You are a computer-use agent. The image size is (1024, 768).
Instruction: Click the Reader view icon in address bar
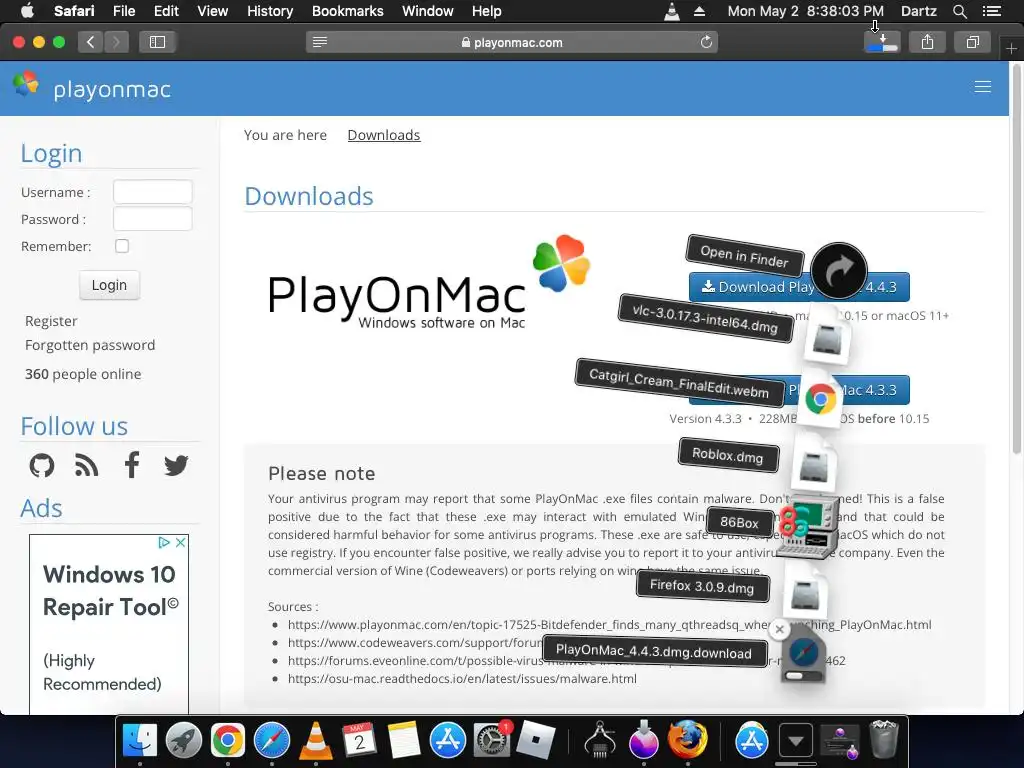click(320, 42)
